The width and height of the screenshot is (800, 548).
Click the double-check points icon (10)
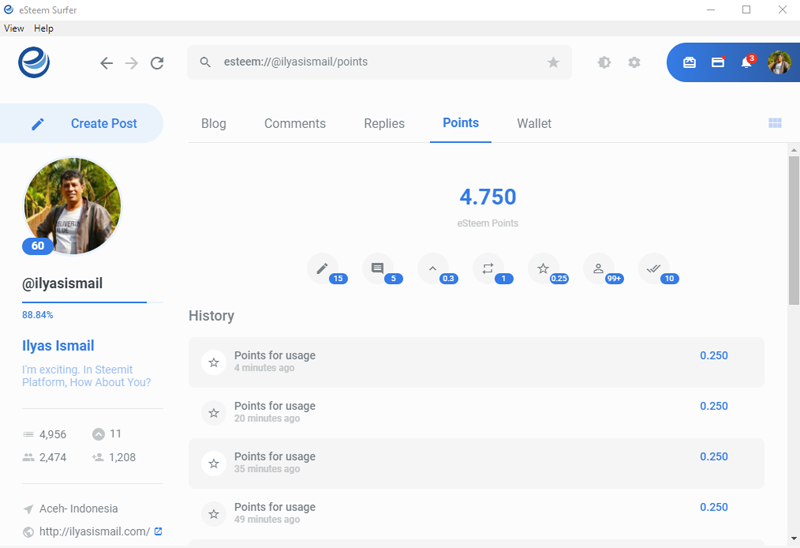[654, 268]
